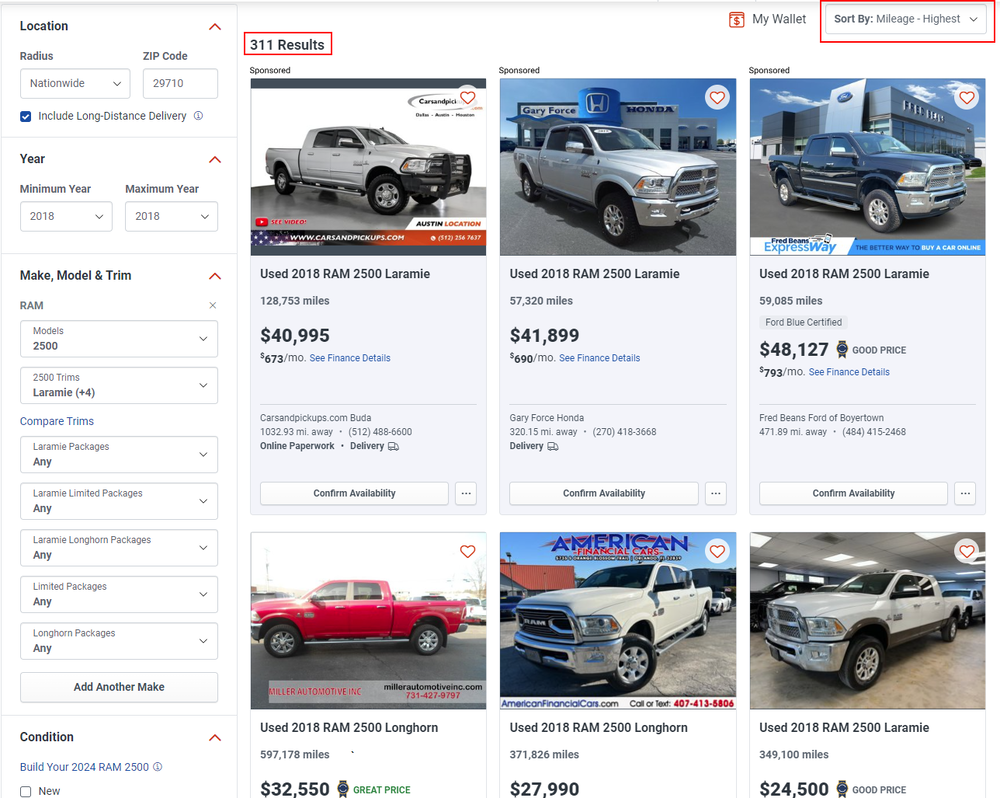The height and width of the screenshot is (798, 1000).
Task: Collapse the Make, Model & Trim section
Action: tap(215, 276)
